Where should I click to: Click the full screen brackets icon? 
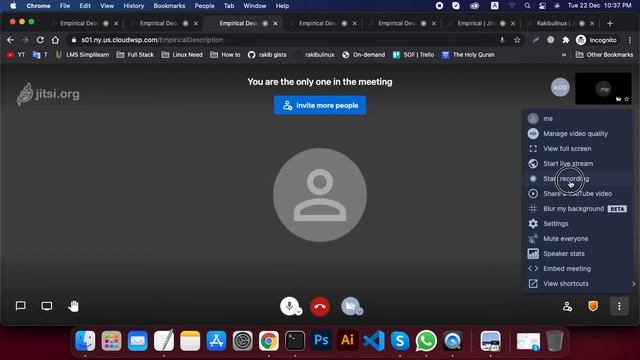tap(533, 149)
